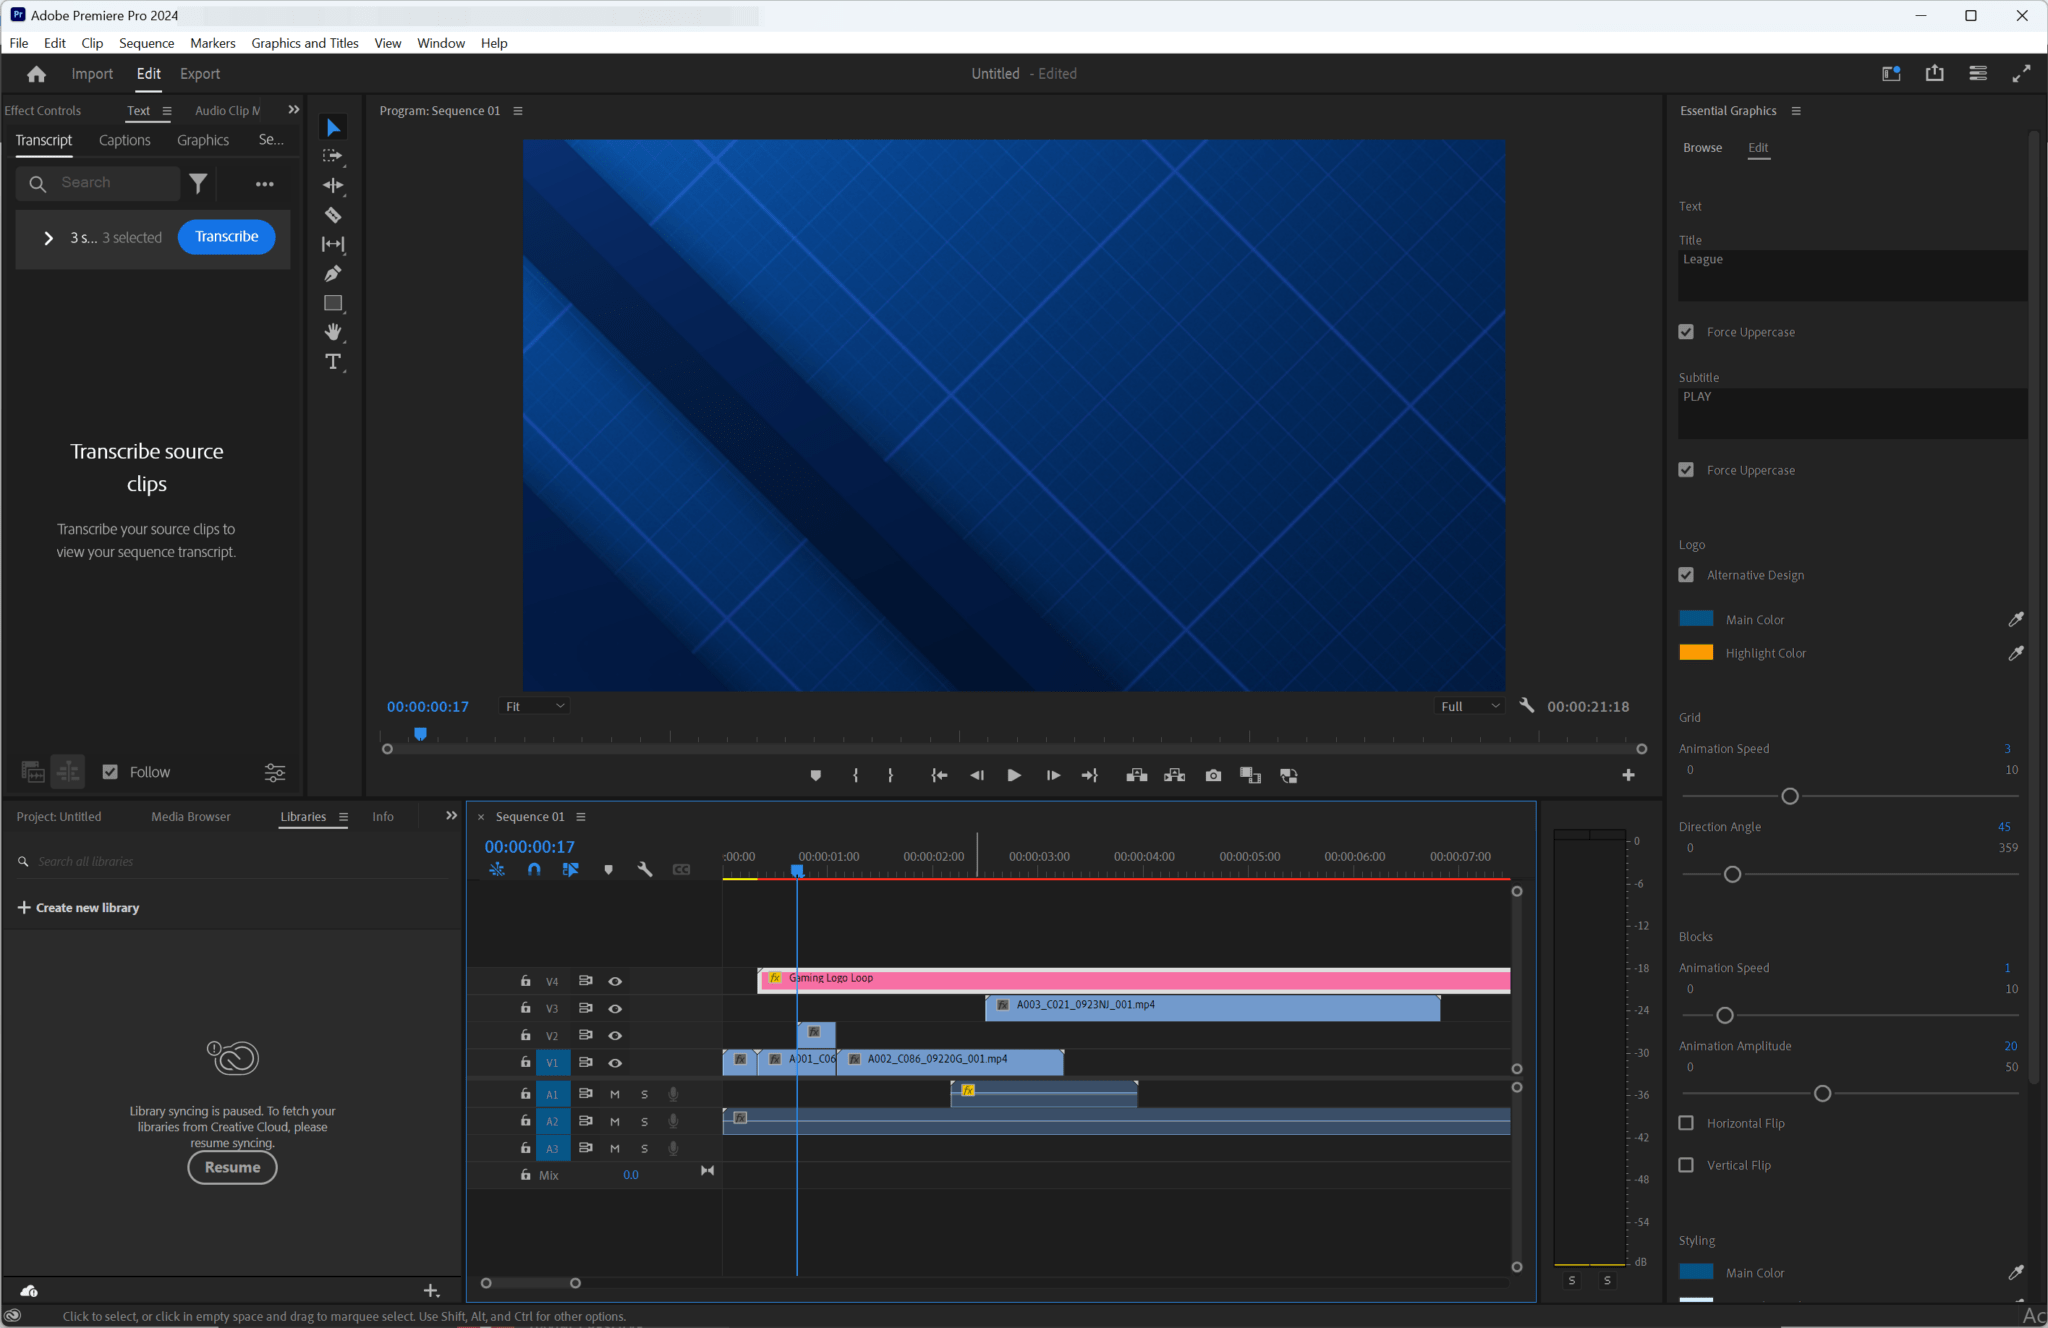The image size is (2048, 1328).
Task: Disable the Alternative Design logo checkbox
Action: coord(1686,574)
